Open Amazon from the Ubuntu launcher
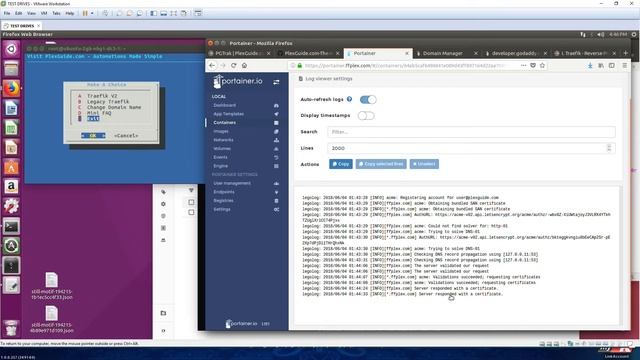This screenshot has height=360, width=640. click(x=11, y=187)
